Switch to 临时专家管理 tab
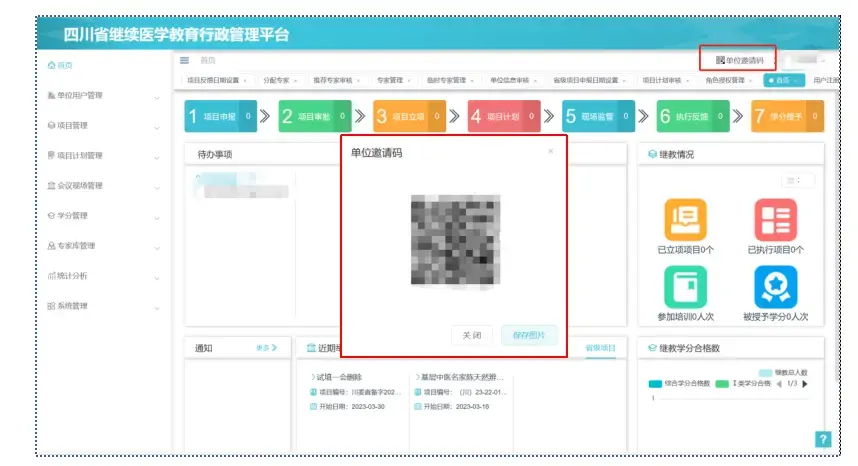Viewport: 858px width, 466px height. (x=447, y=80)
